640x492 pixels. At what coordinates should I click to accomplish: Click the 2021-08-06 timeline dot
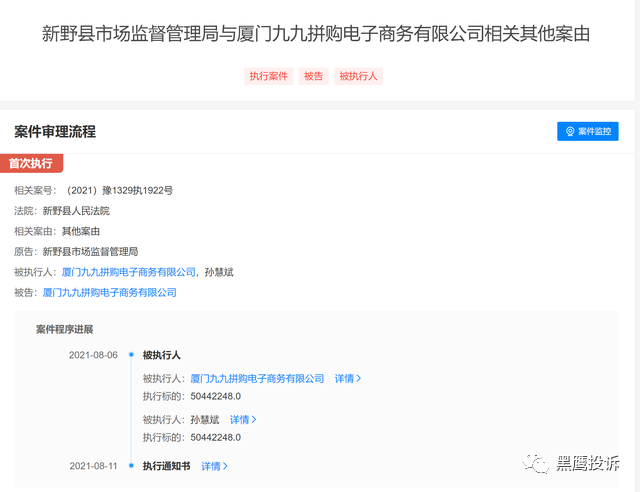(x=131, y=355)
